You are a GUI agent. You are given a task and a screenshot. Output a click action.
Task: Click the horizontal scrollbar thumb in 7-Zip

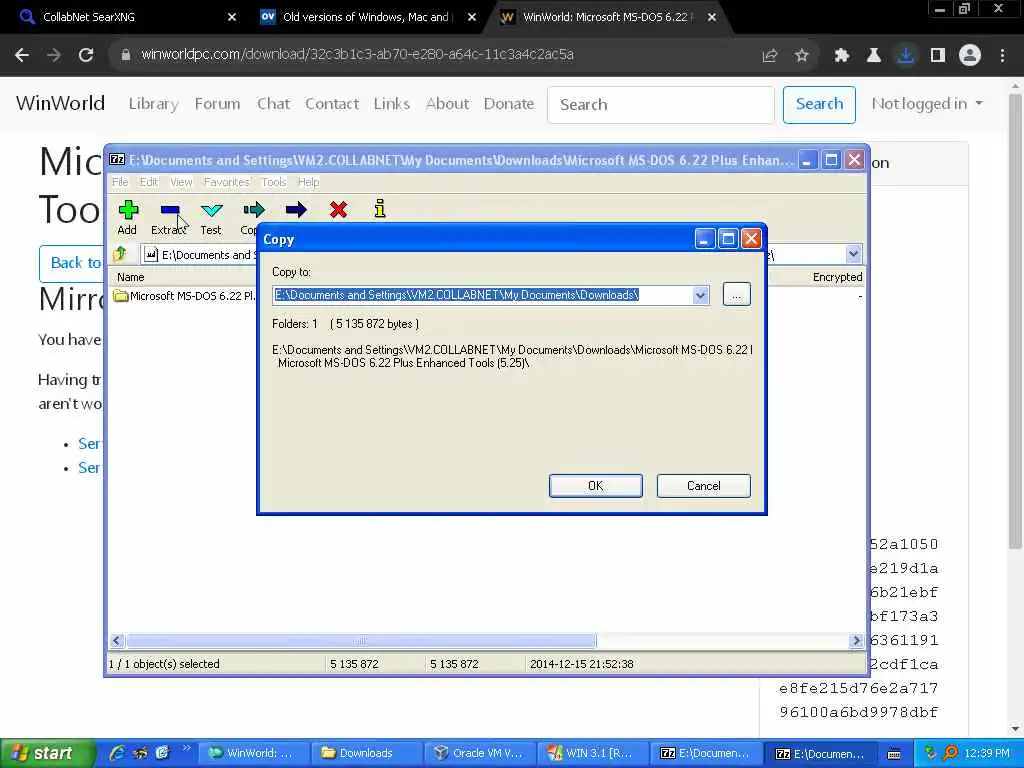tap(361, 641)
